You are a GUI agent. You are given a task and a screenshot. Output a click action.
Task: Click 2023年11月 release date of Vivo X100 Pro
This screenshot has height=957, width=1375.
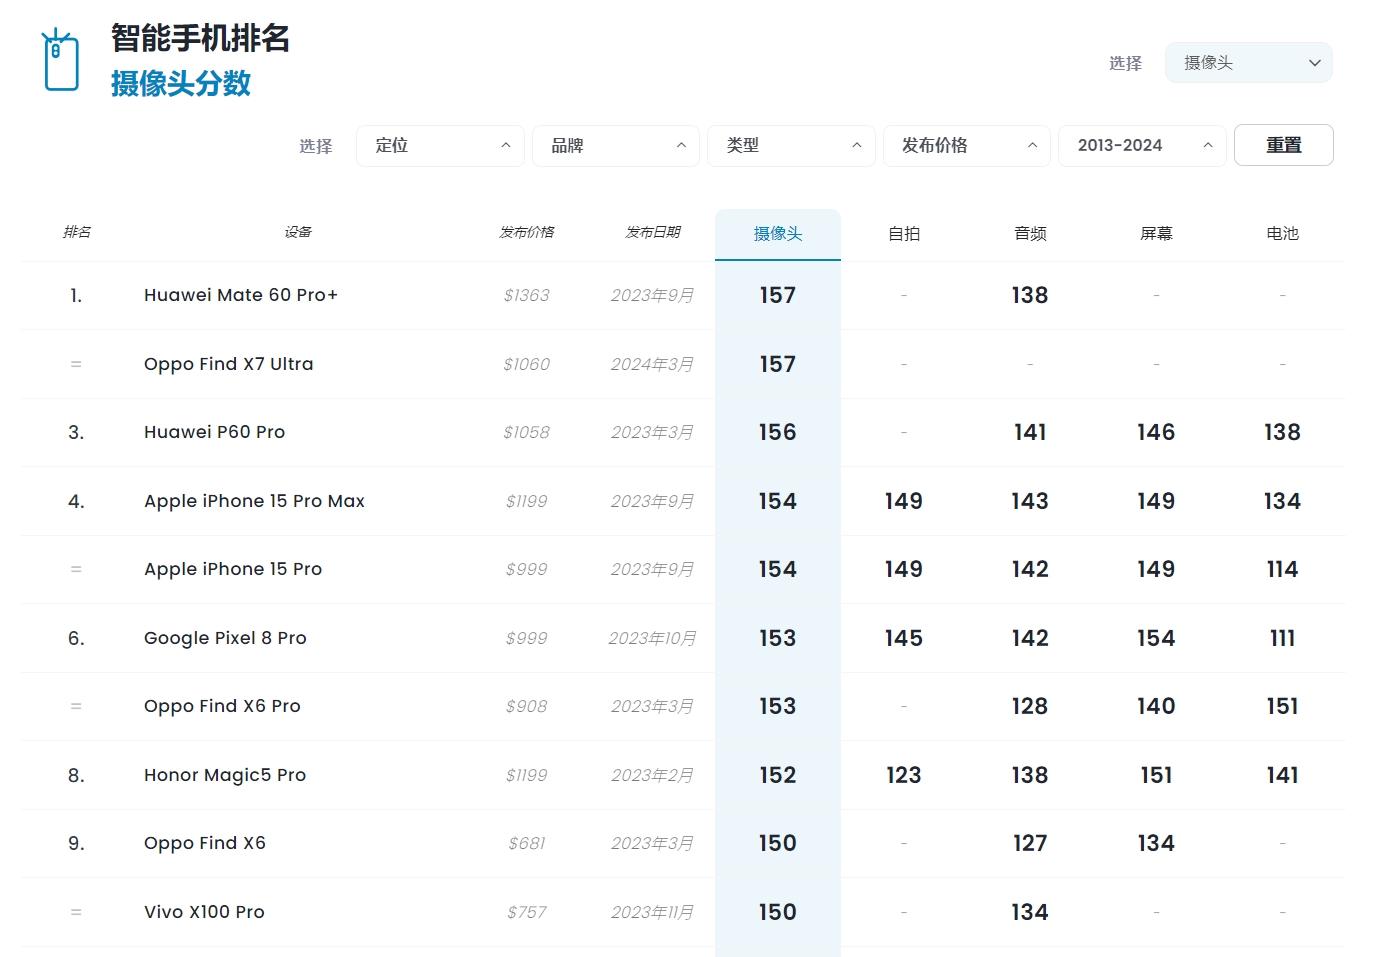click(x=653, y=912)
